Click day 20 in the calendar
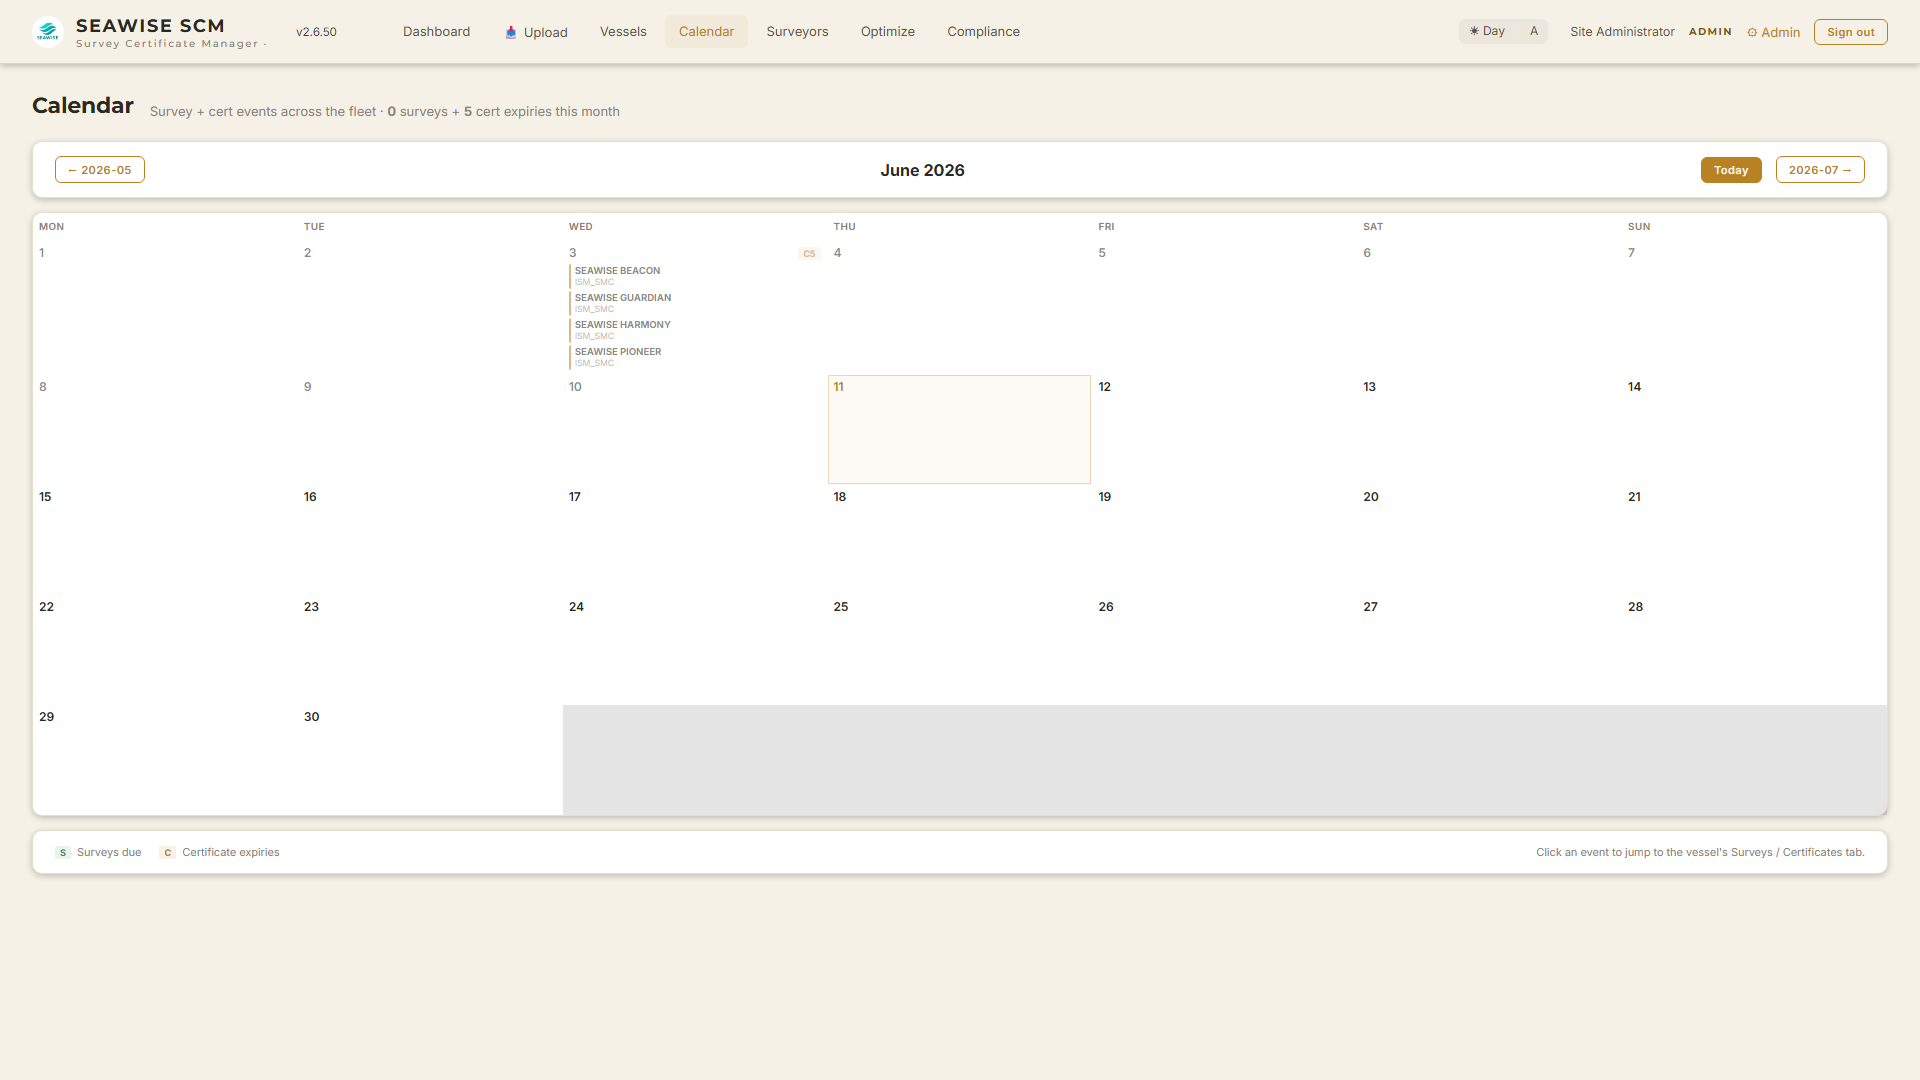The image size is (1920, 1080). (1489, 540)
